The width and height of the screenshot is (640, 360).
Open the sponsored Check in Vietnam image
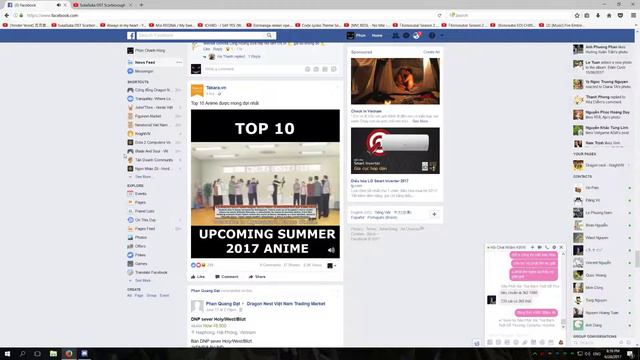click(395, 81)
